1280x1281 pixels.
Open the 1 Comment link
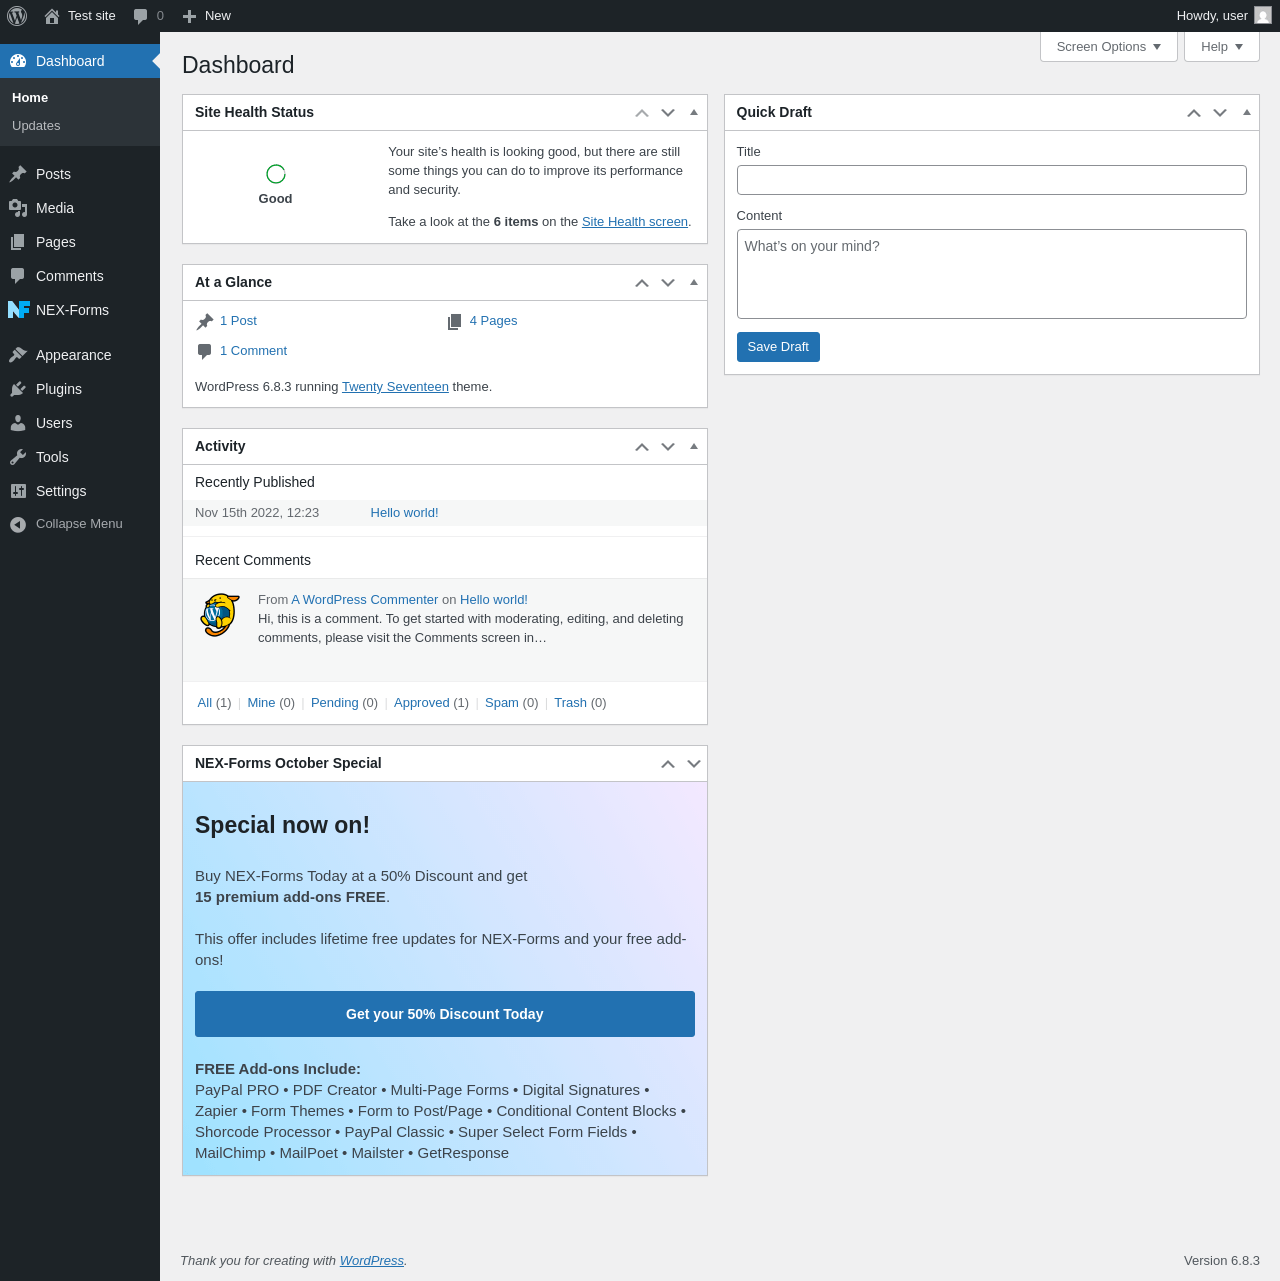(253, 351)
